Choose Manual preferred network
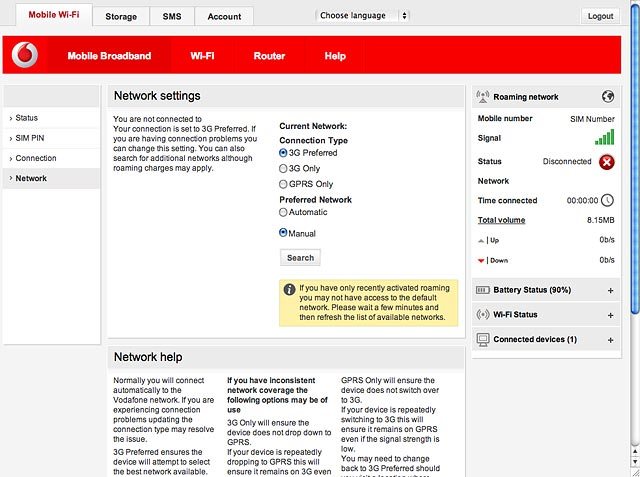Image resolution: width=640 pixels, height=477 pixels. point(283,233)
